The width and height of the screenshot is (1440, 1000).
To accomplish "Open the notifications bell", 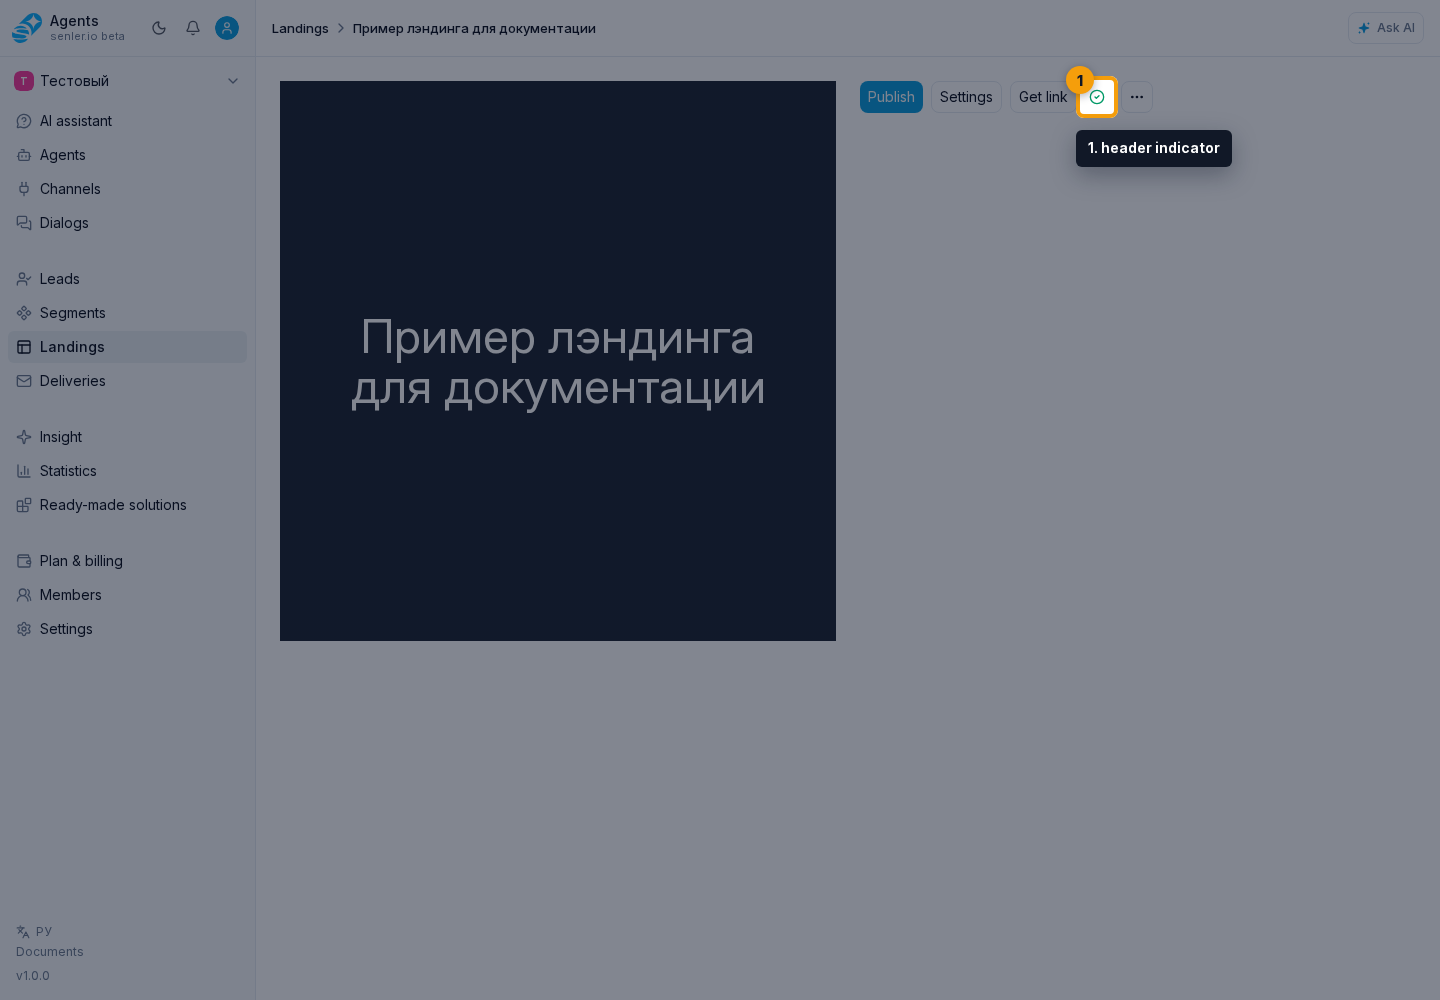I will click(x=193, y=28).
